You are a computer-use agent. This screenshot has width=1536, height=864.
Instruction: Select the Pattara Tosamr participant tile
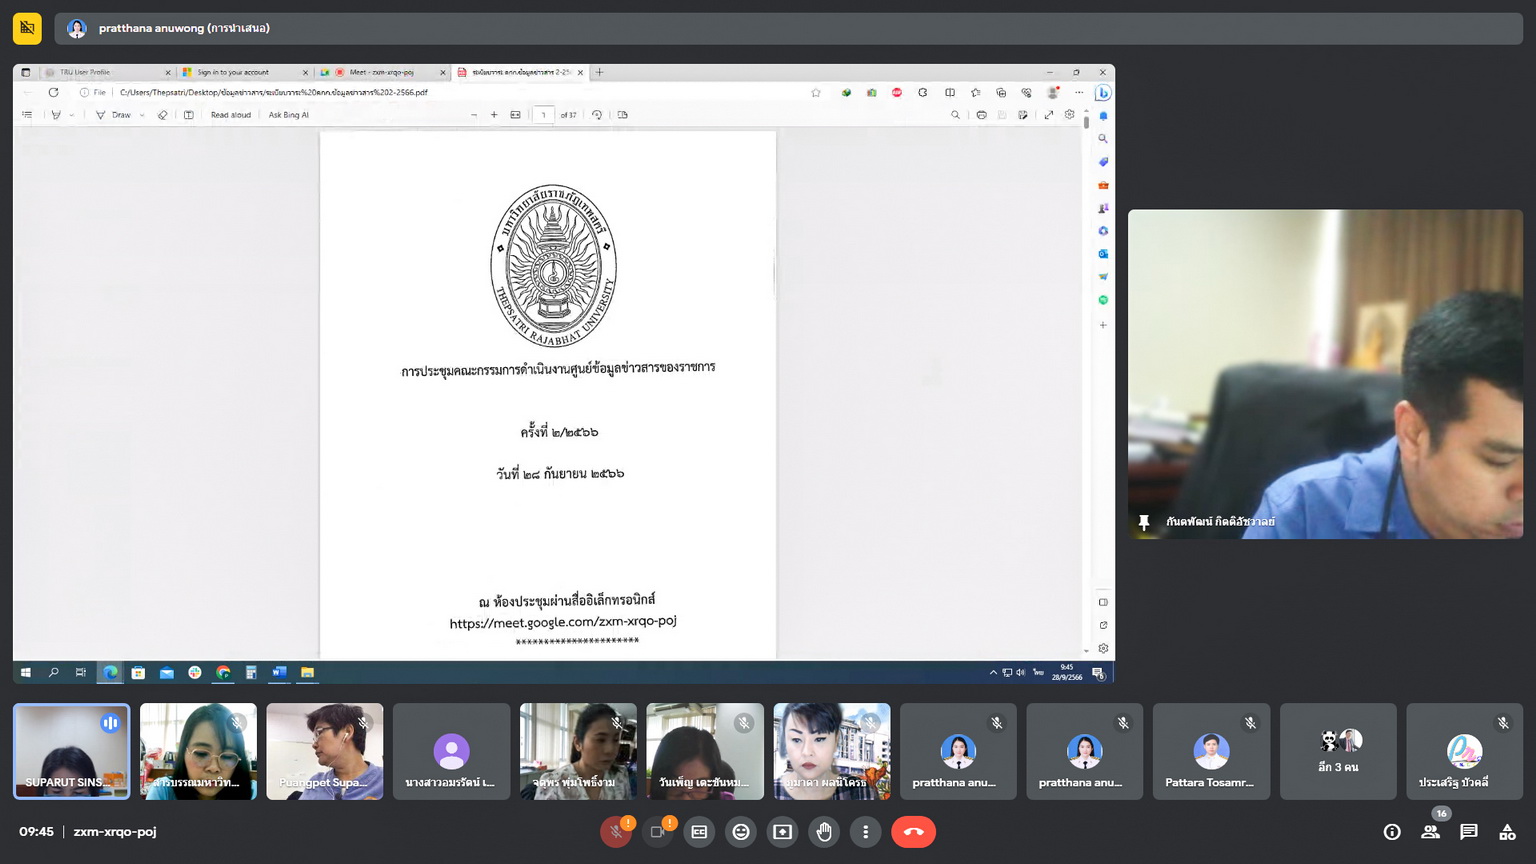1211,751
